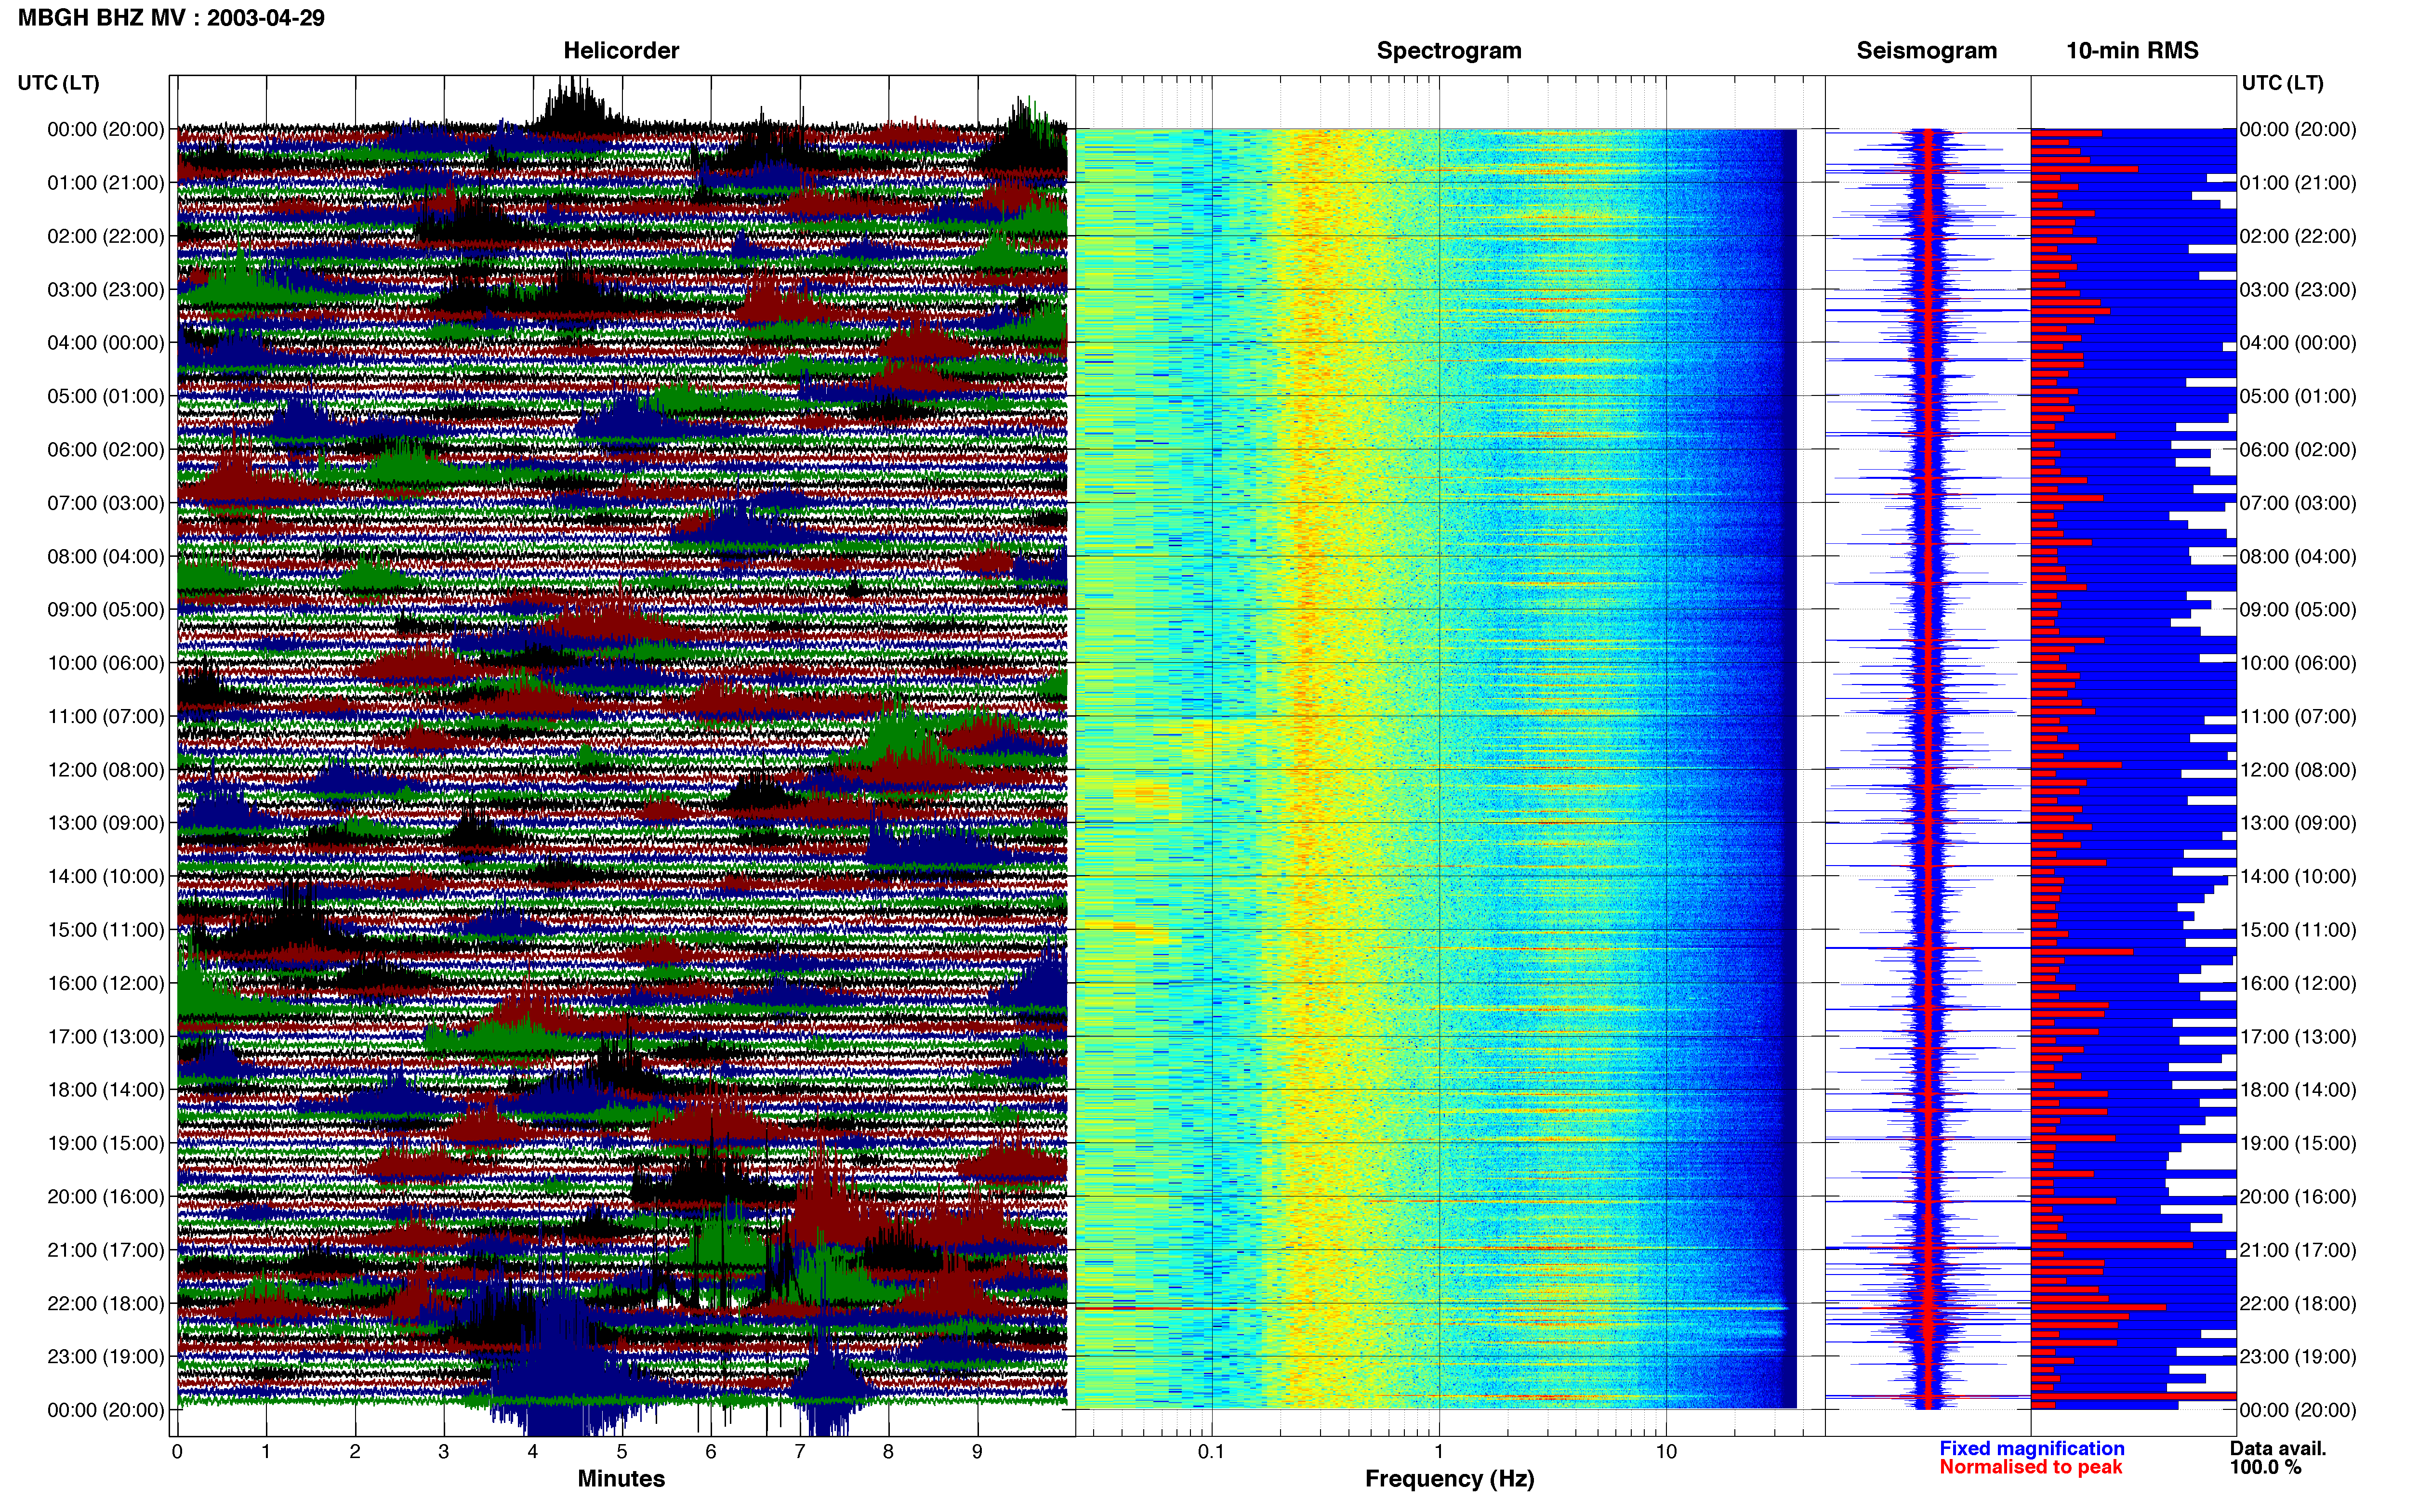Select the '100.0 %' data availability value
This screenshot has height=1512, width=2418.
(2265, 1468)
